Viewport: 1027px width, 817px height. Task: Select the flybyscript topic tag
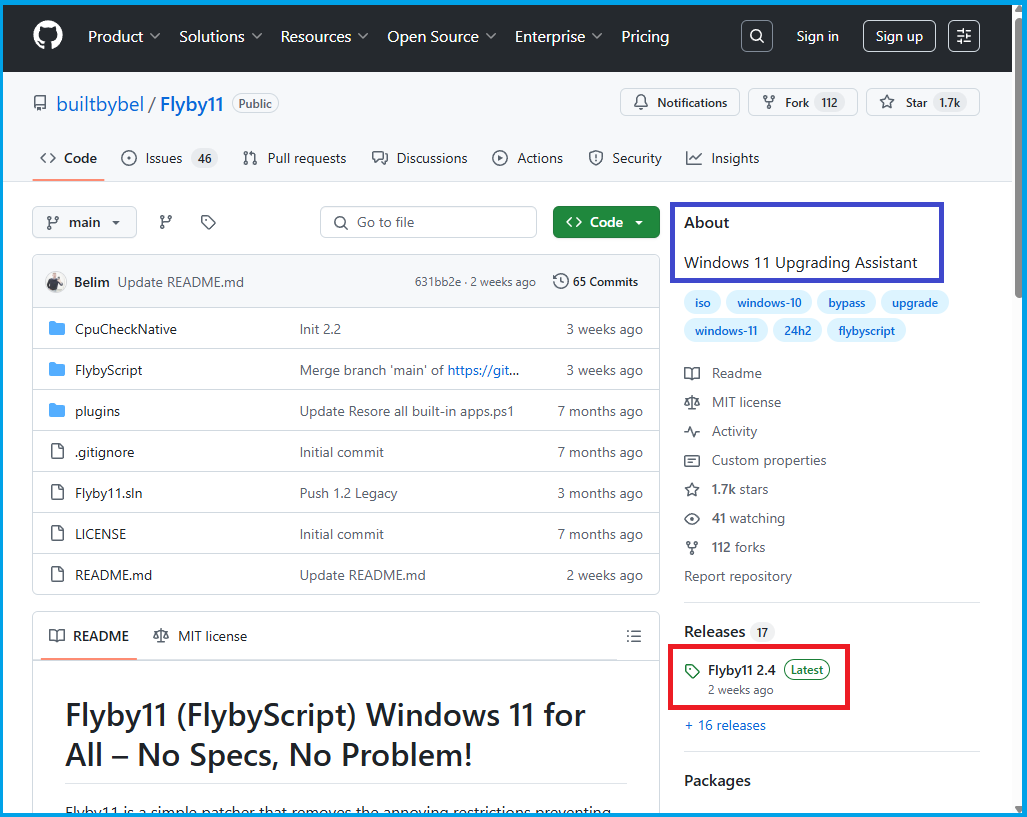(x=866, y=331)
